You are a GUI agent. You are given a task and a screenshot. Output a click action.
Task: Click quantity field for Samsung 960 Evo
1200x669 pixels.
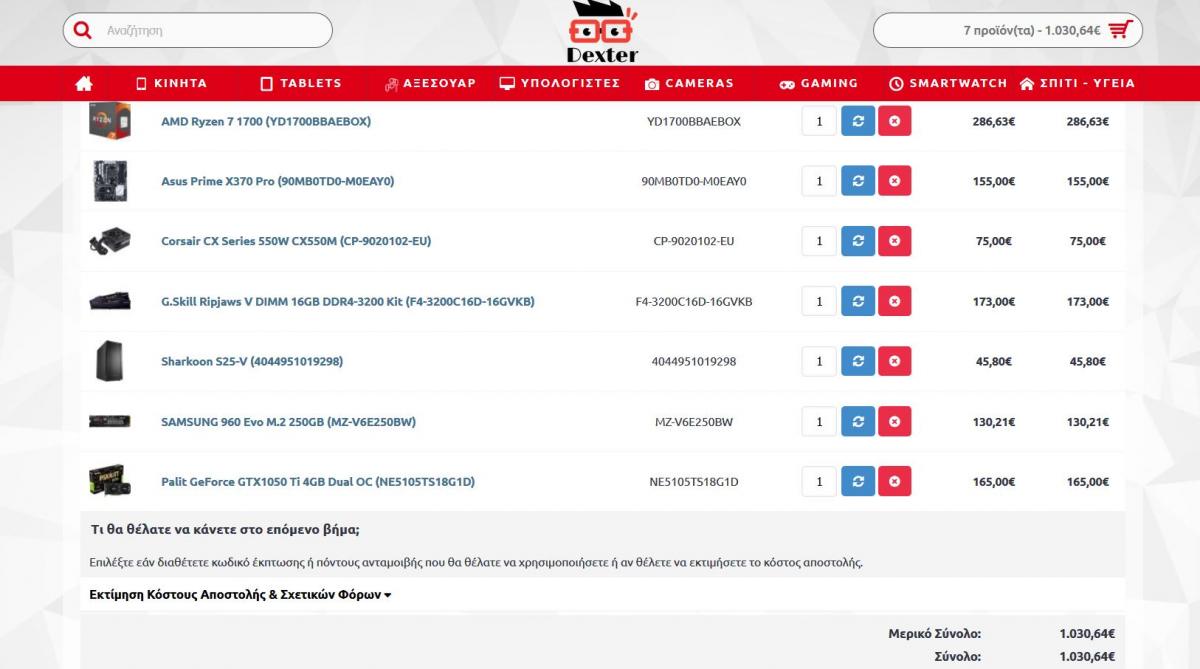tap(819, 421)
